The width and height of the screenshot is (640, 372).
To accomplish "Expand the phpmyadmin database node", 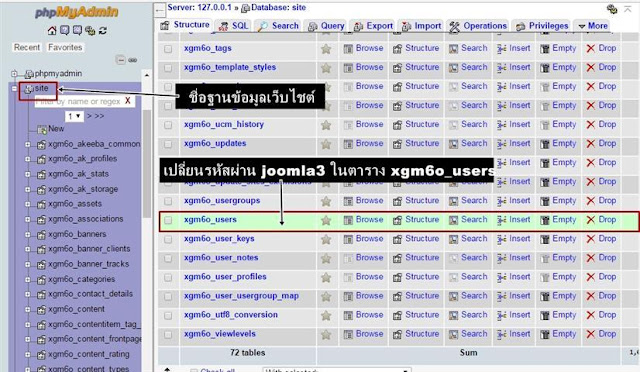I will point(14,74).
